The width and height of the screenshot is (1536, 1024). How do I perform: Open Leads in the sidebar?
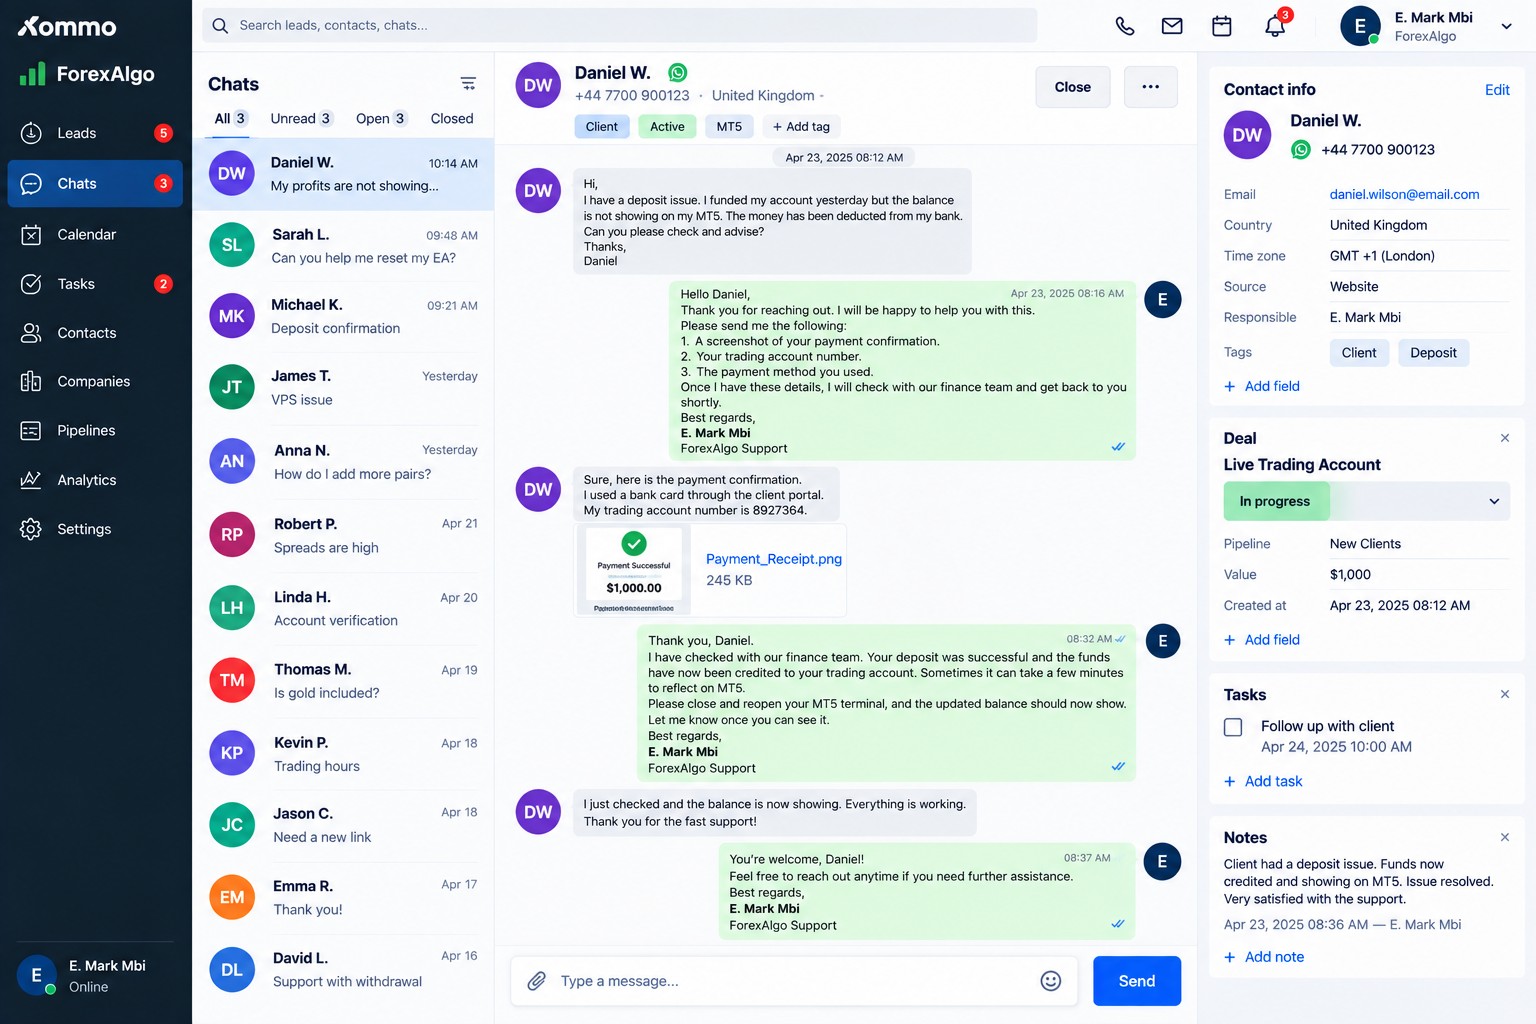[x=95, y=133]
